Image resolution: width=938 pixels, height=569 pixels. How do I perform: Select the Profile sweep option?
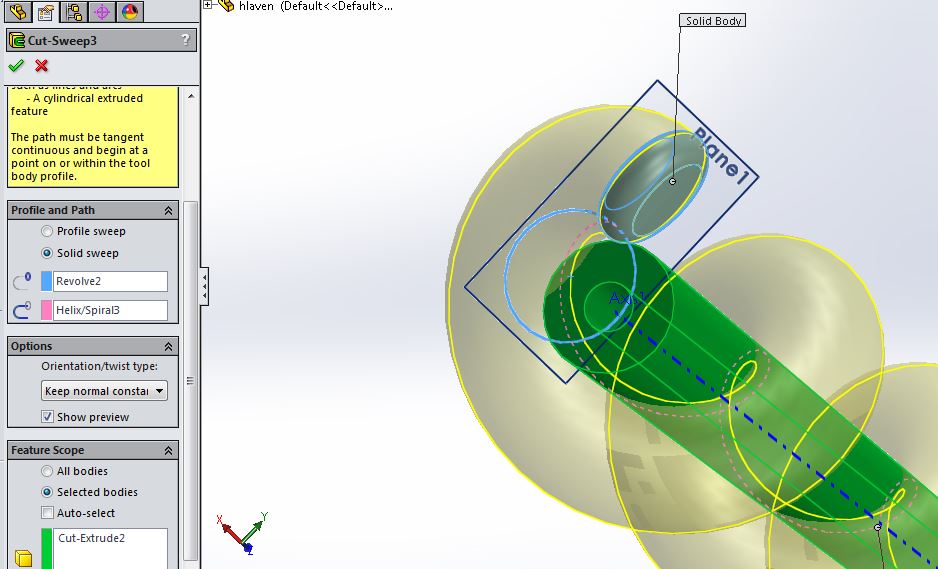(x=47, y=231)
